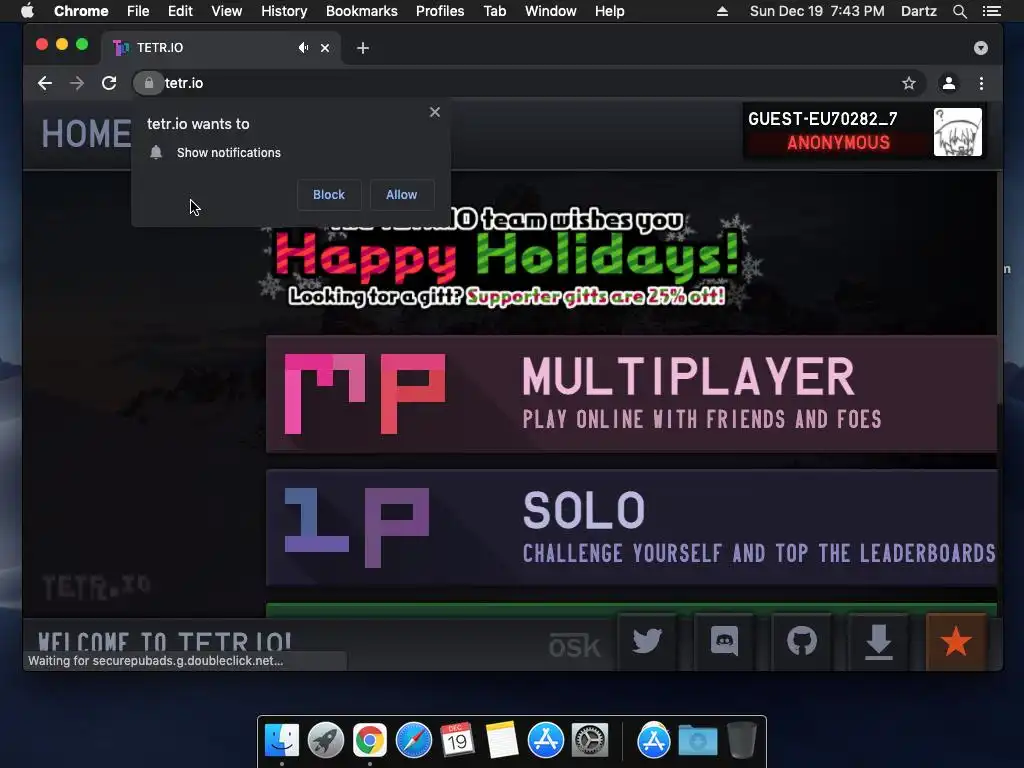Open Notes from the Dock
The image size is (1024, 768).
pyautogui.click(x=502, y=741)
